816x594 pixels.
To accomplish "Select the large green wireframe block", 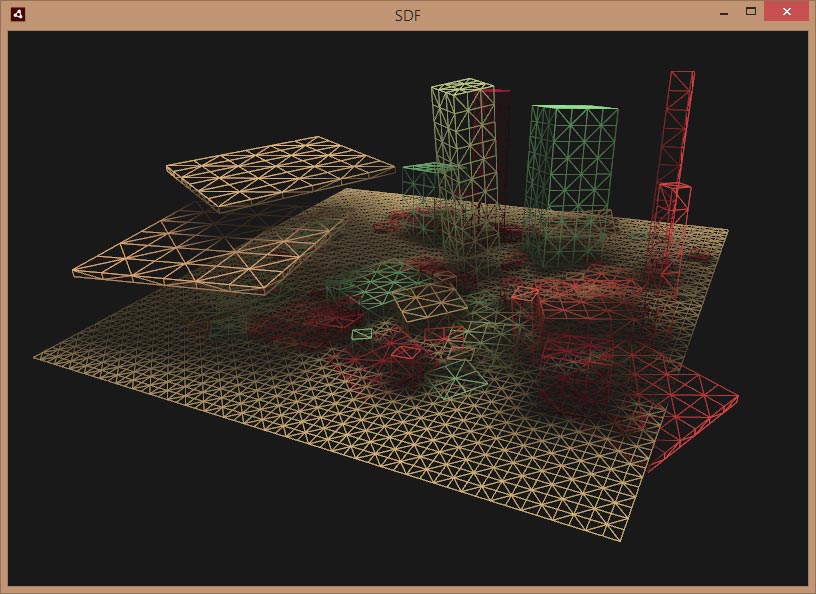I will click(x=572, y=160).
